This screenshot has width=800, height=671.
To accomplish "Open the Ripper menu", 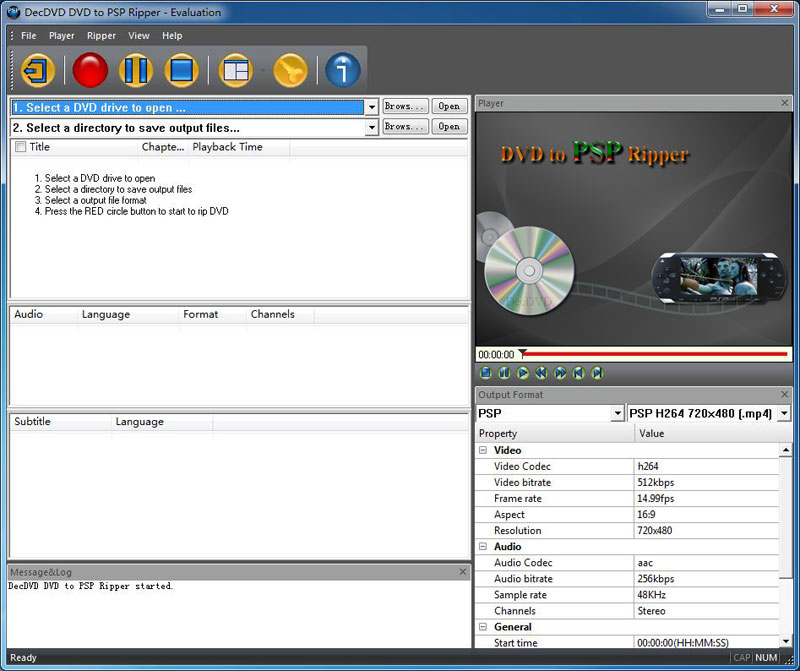I will [x=101, y=36].
